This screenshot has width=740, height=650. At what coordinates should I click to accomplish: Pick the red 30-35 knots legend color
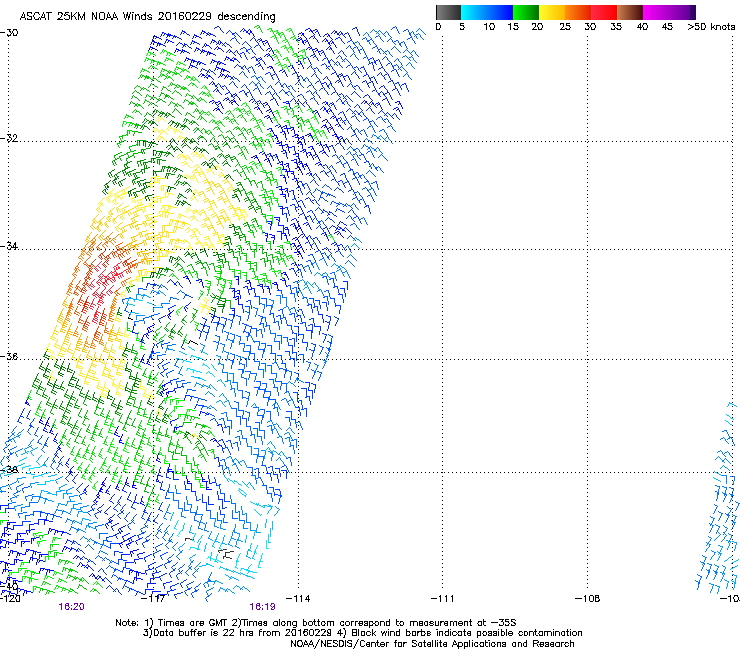pos(604,12)
